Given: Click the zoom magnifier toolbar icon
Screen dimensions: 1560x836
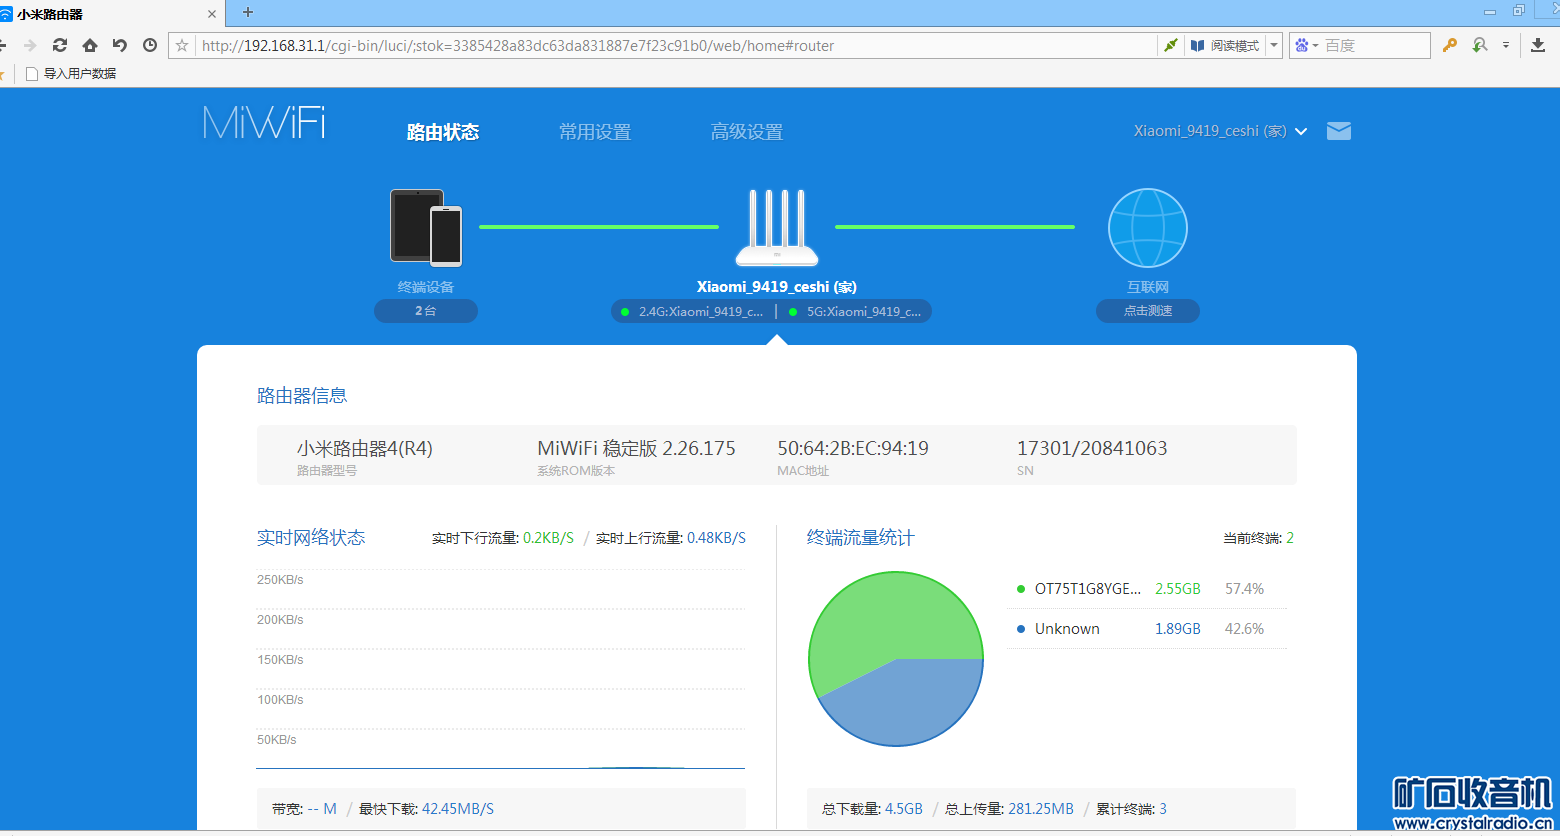Looking at the screenshot, I should pos(1480,45).
